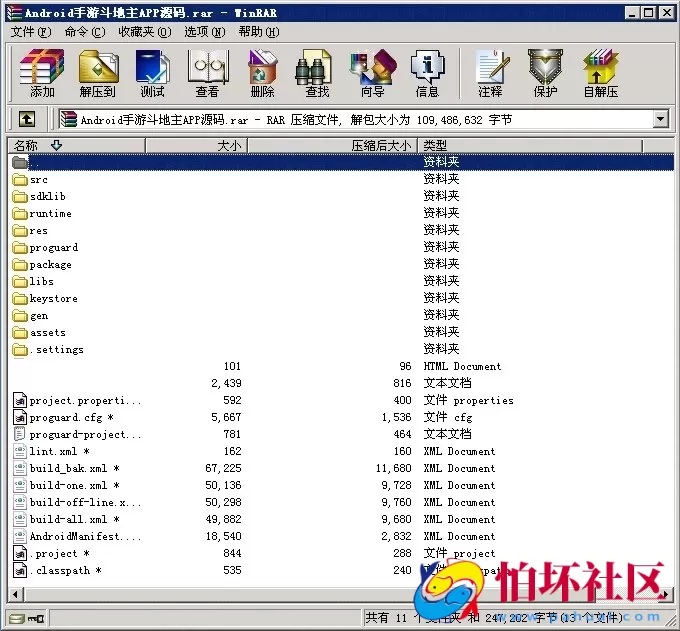Click the archive path address field
This screenshot has width=680, height=631.
356,119
